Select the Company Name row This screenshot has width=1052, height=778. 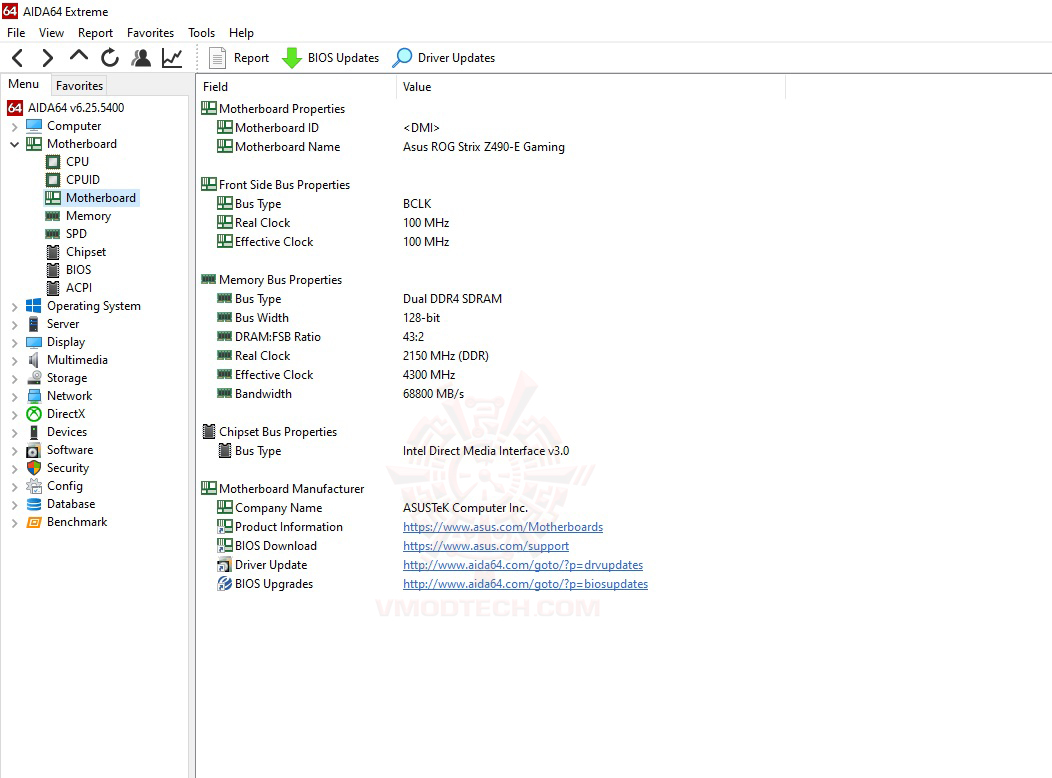pyautogui.click(x=372, y=508)
